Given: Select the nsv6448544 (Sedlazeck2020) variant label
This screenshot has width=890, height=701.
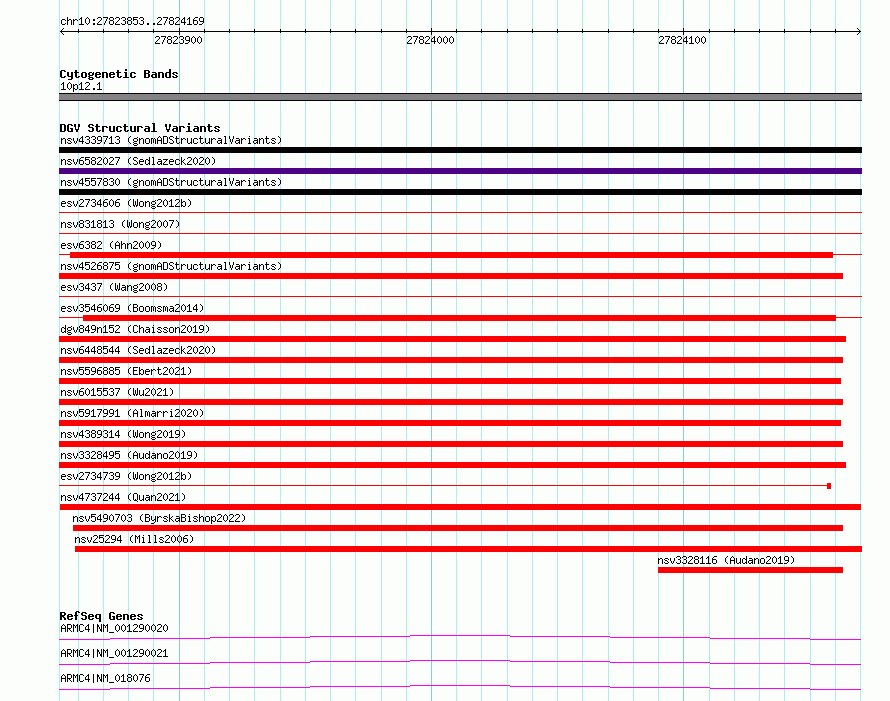Looking at the screenshot, I should coord(138,350).
